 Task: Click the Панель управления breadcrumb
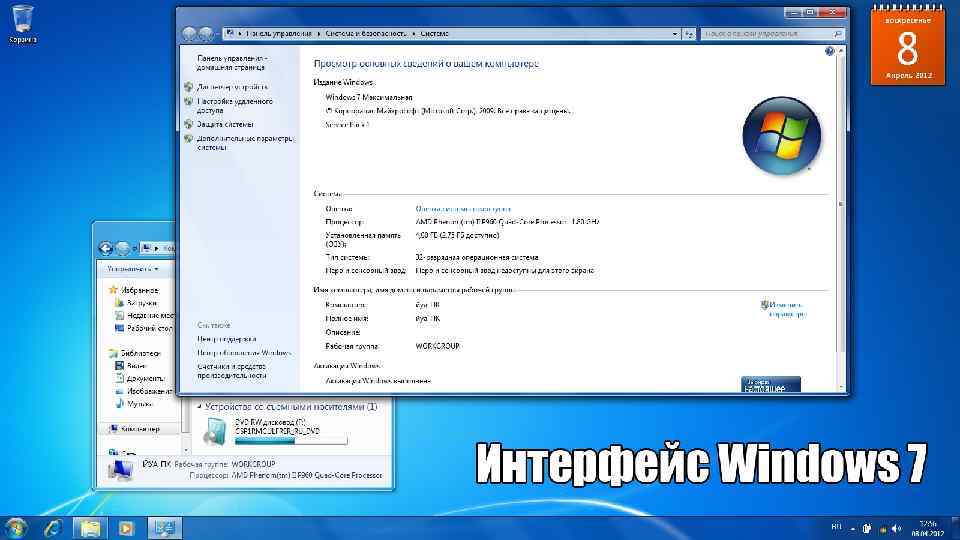pos(279,34)
